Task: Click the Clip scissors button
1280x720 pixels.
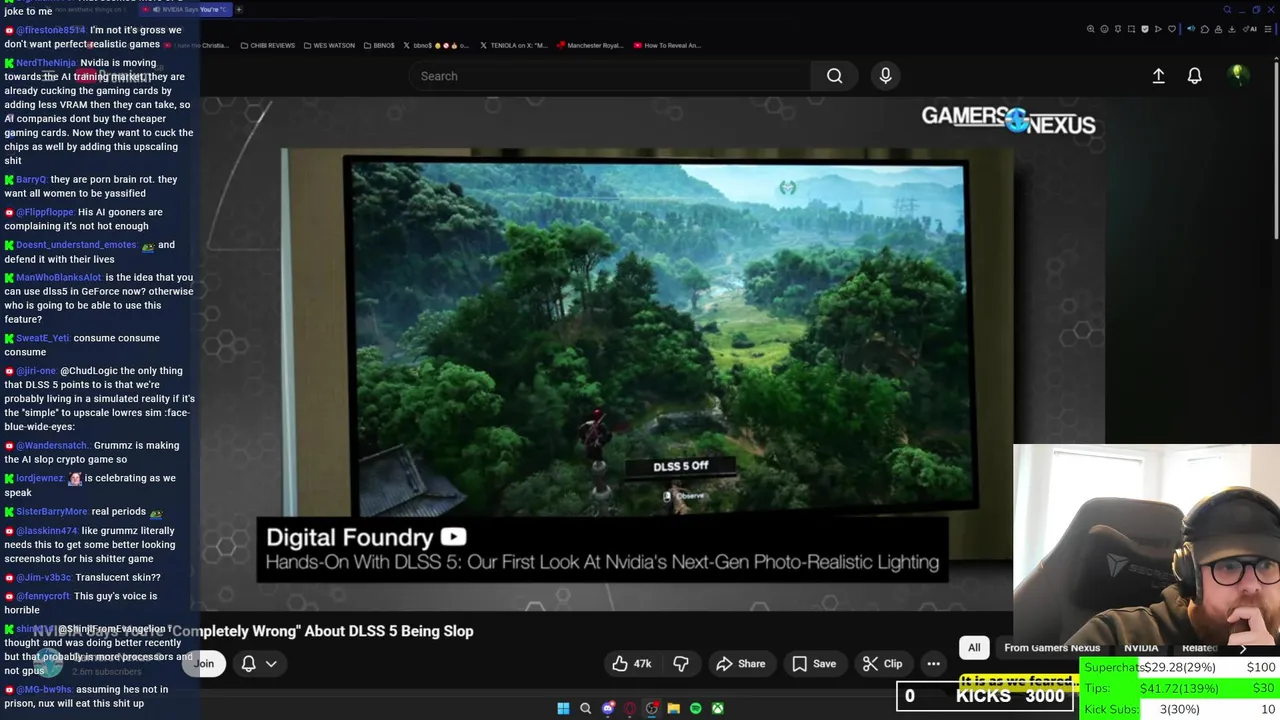Action: click(x=882, y=663)
